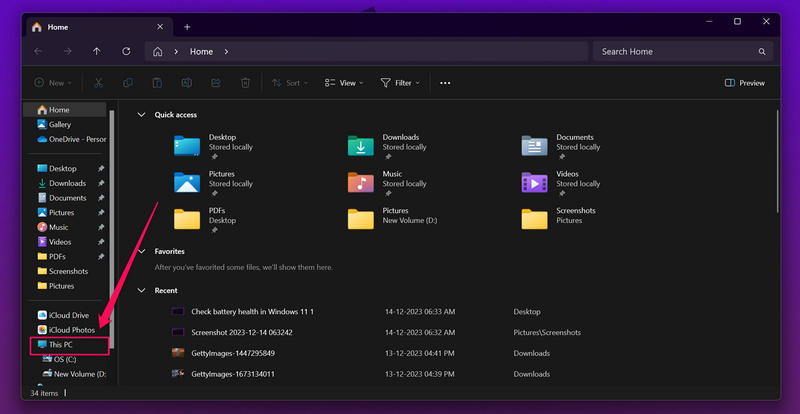Expand the Filter dropdown

coord(404,83)
